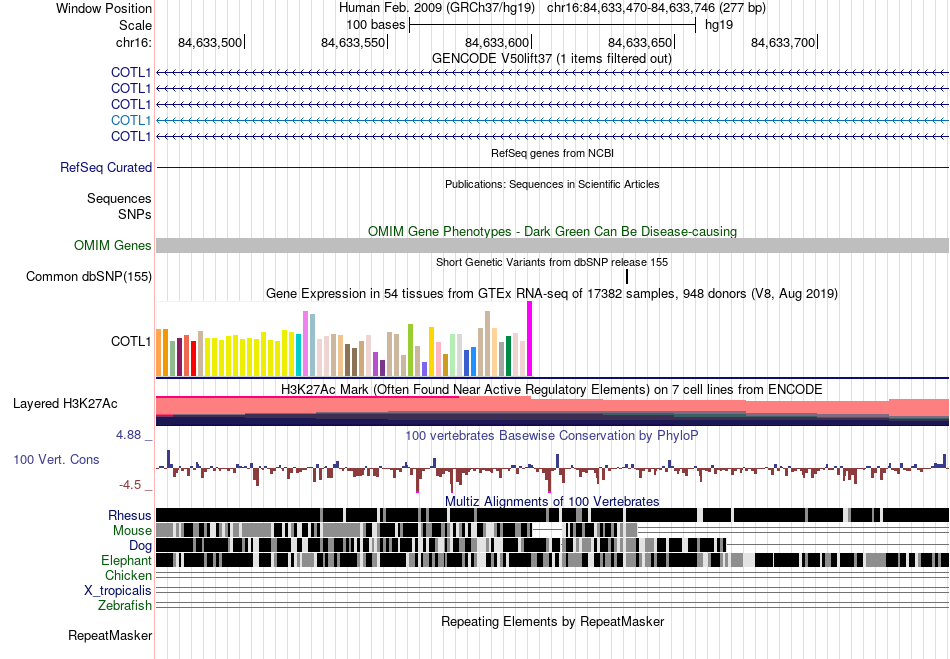This screenshot has height=659, width=950.
Task: Click the Elephant species label
Action: click(x=126, y=560)
